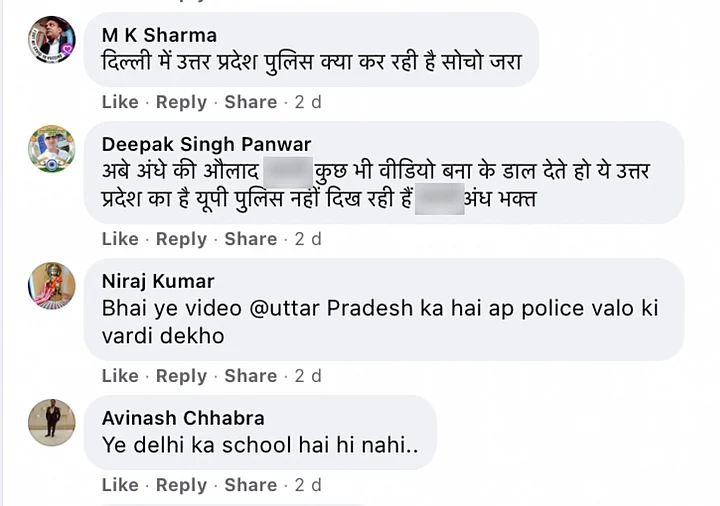The height and width of the screenshot is (506, 720).
Task: Reply to M K Sharma's comment
Action: pos(181,102)
